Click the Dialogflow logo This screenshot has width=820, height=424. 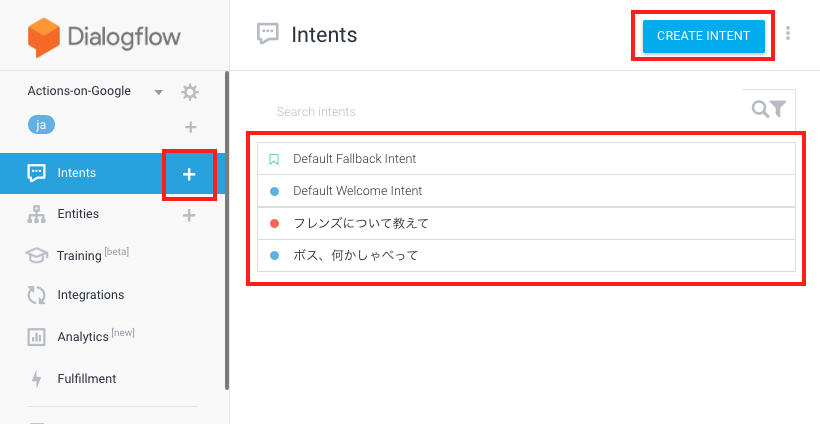(104, 38)
